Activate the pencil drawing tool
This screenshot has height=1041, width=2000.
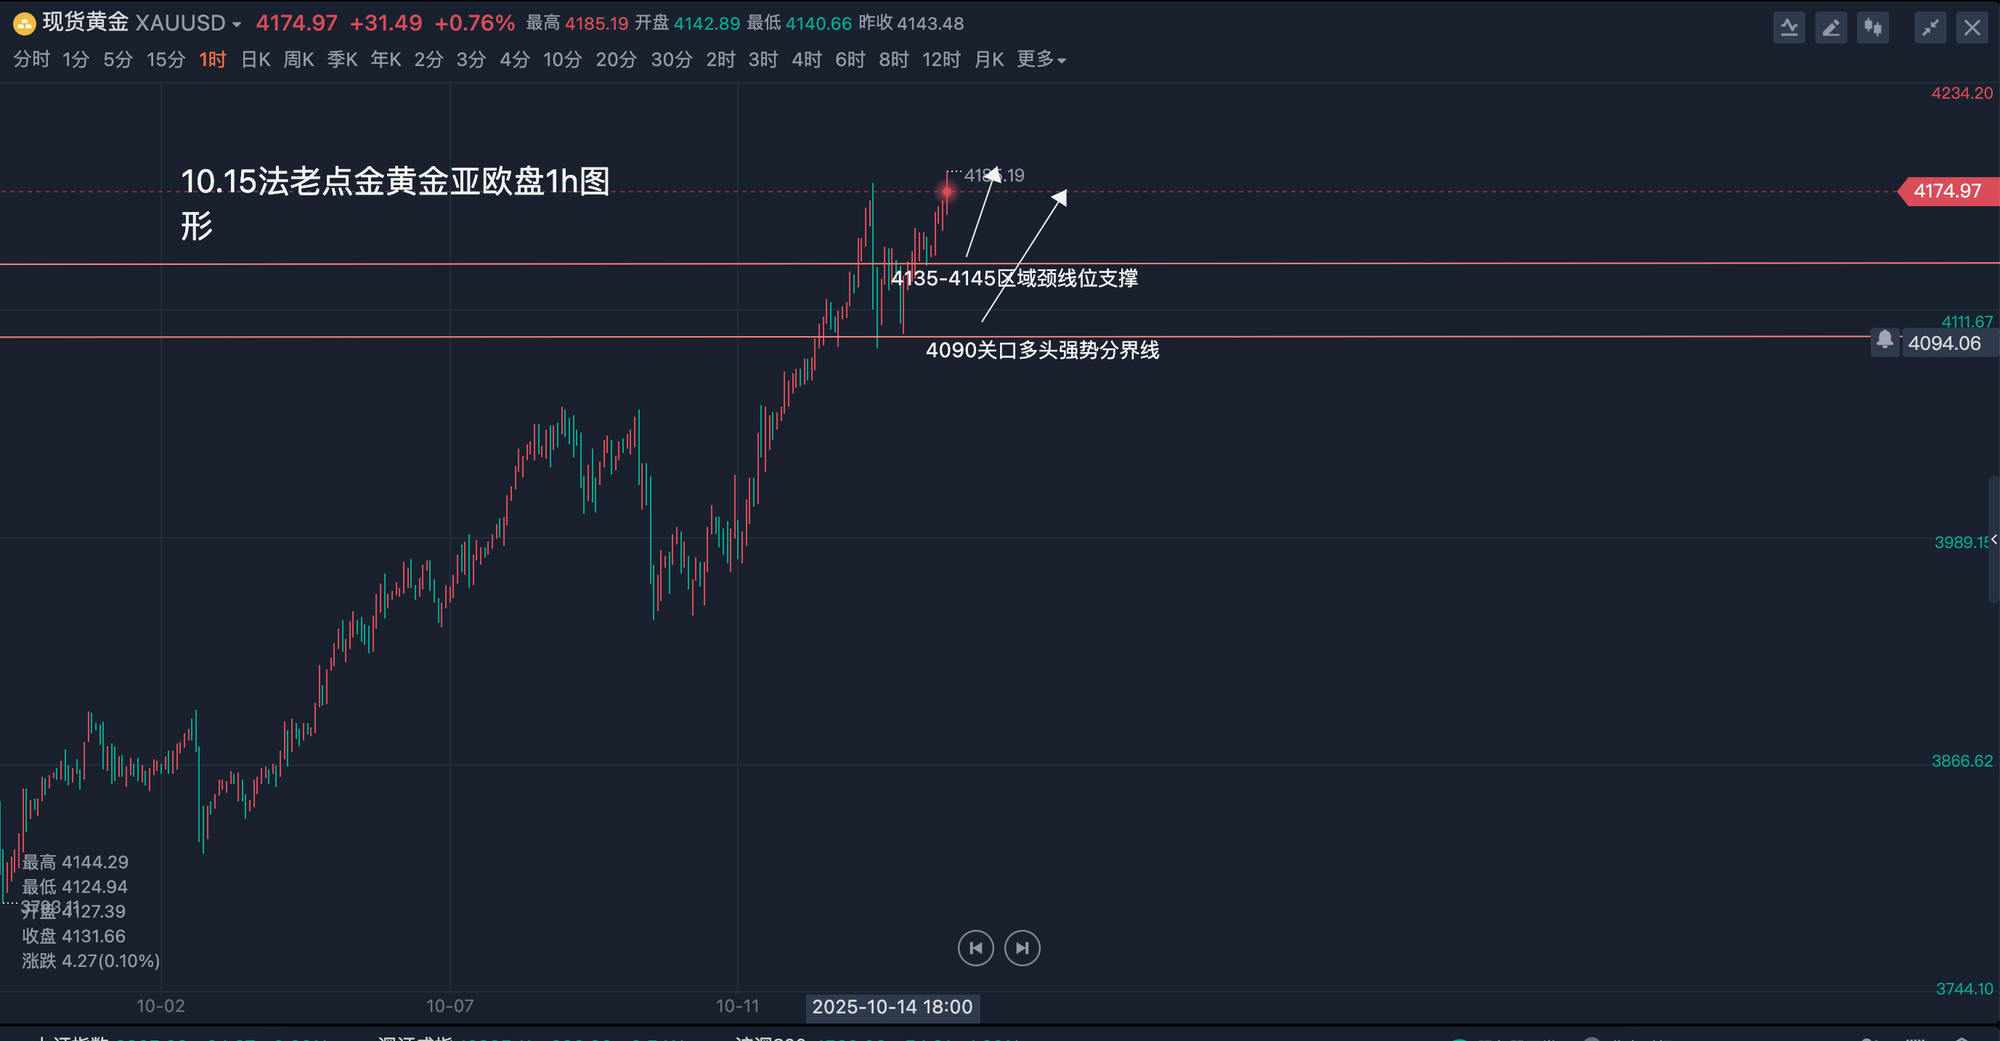click(1831, 28)
